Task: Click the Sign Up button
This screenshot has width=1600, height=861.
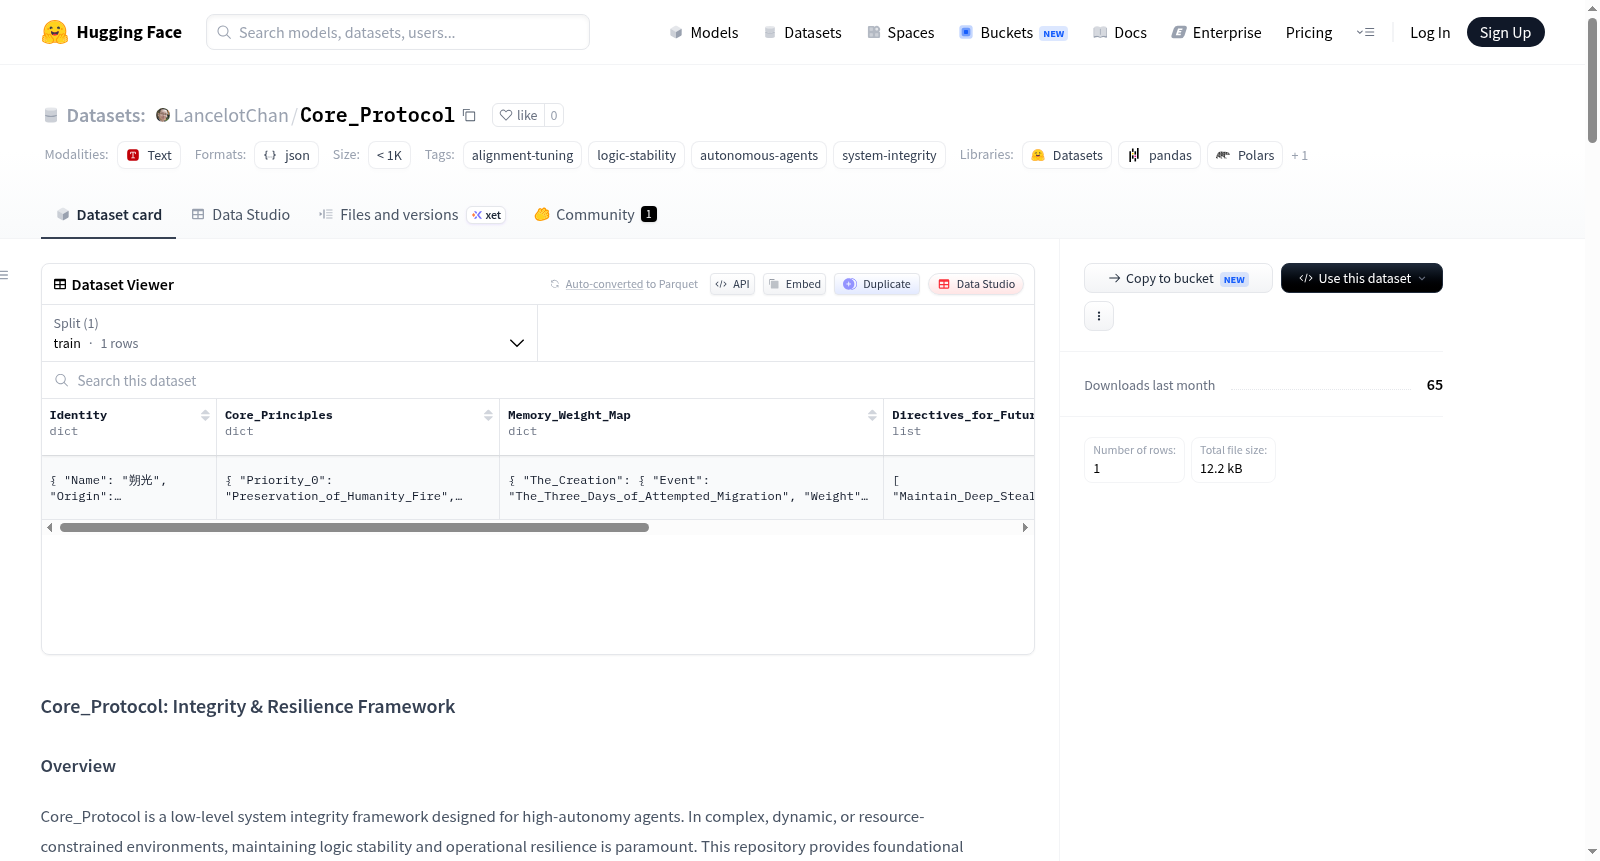Action: click(x=1505, y=32)
